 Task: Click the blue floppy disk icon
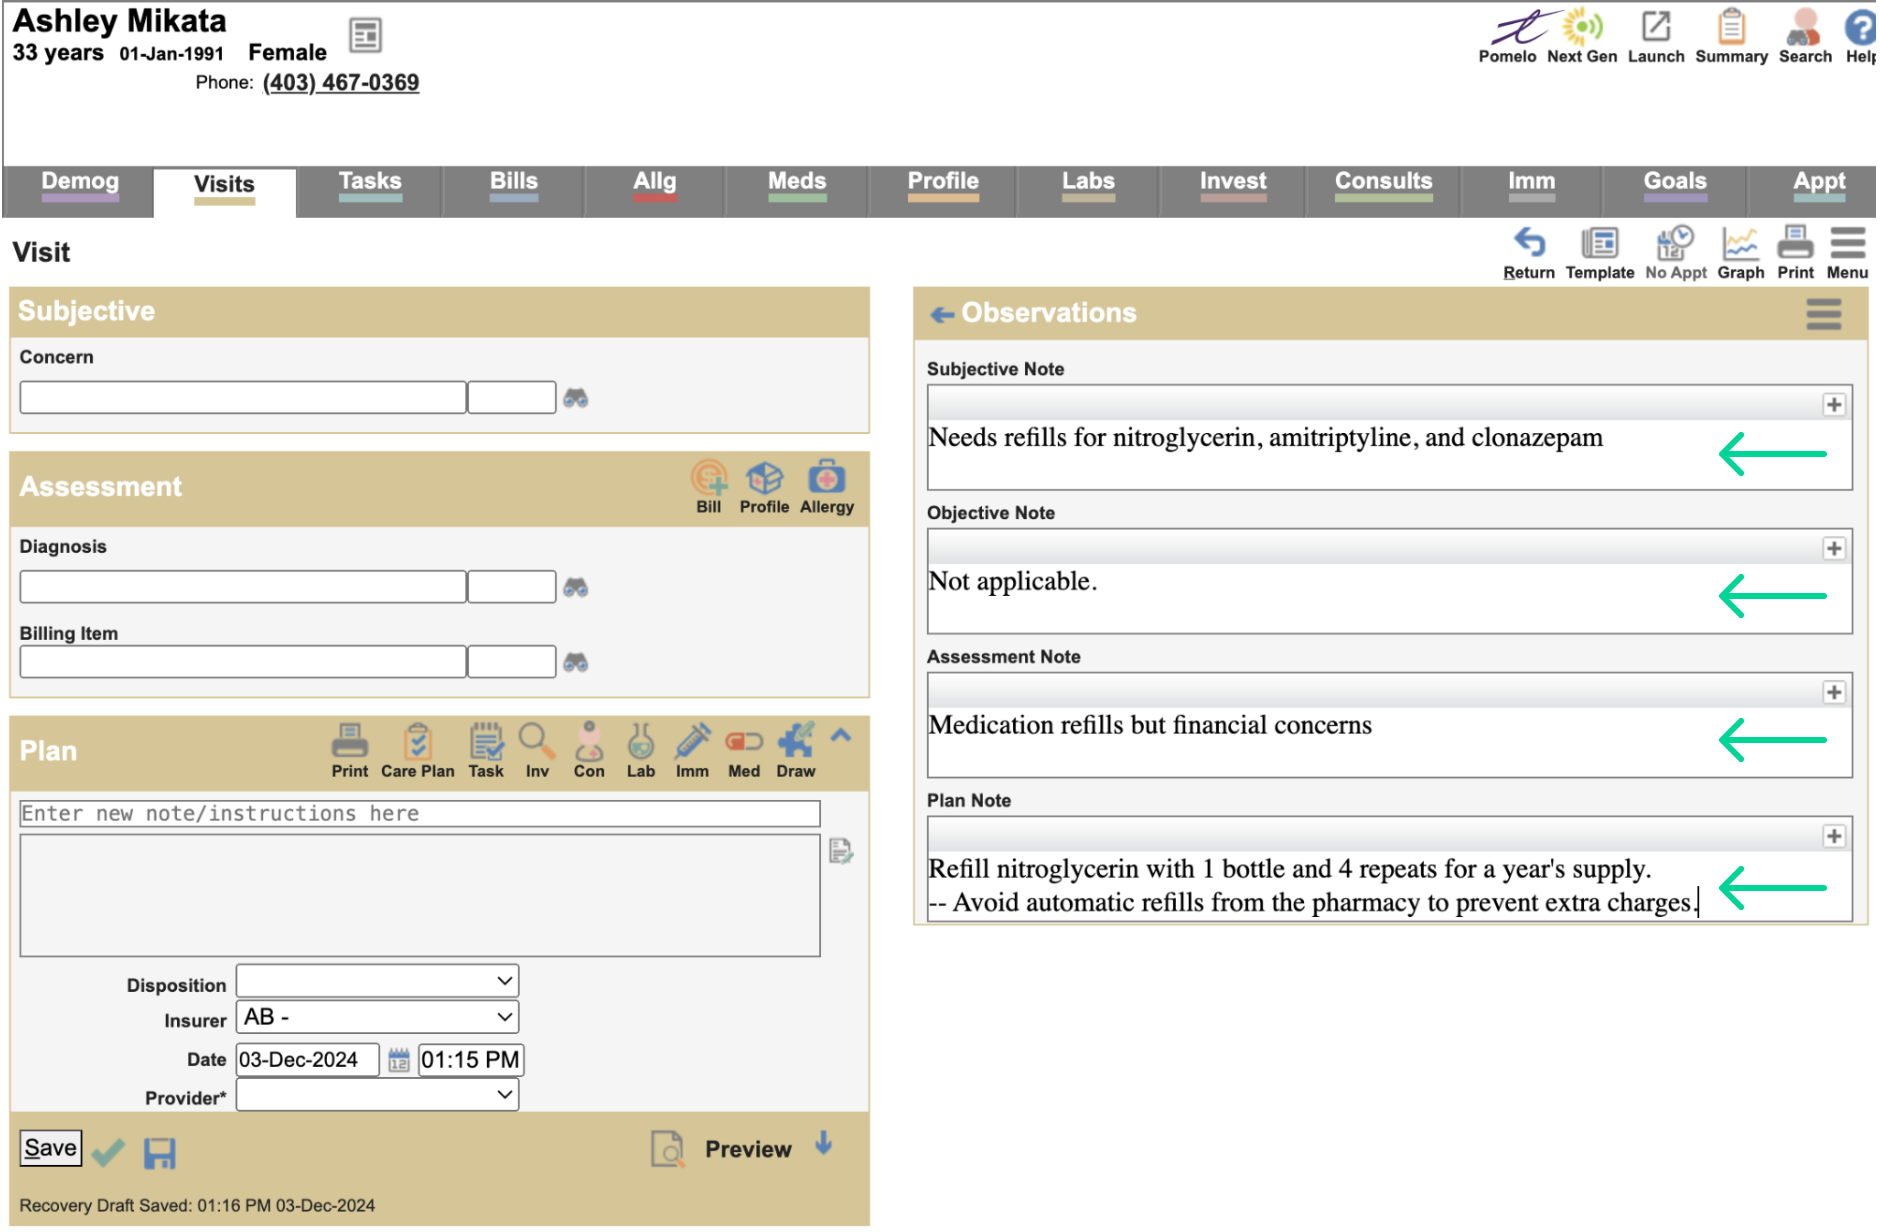coord(160,1153)
